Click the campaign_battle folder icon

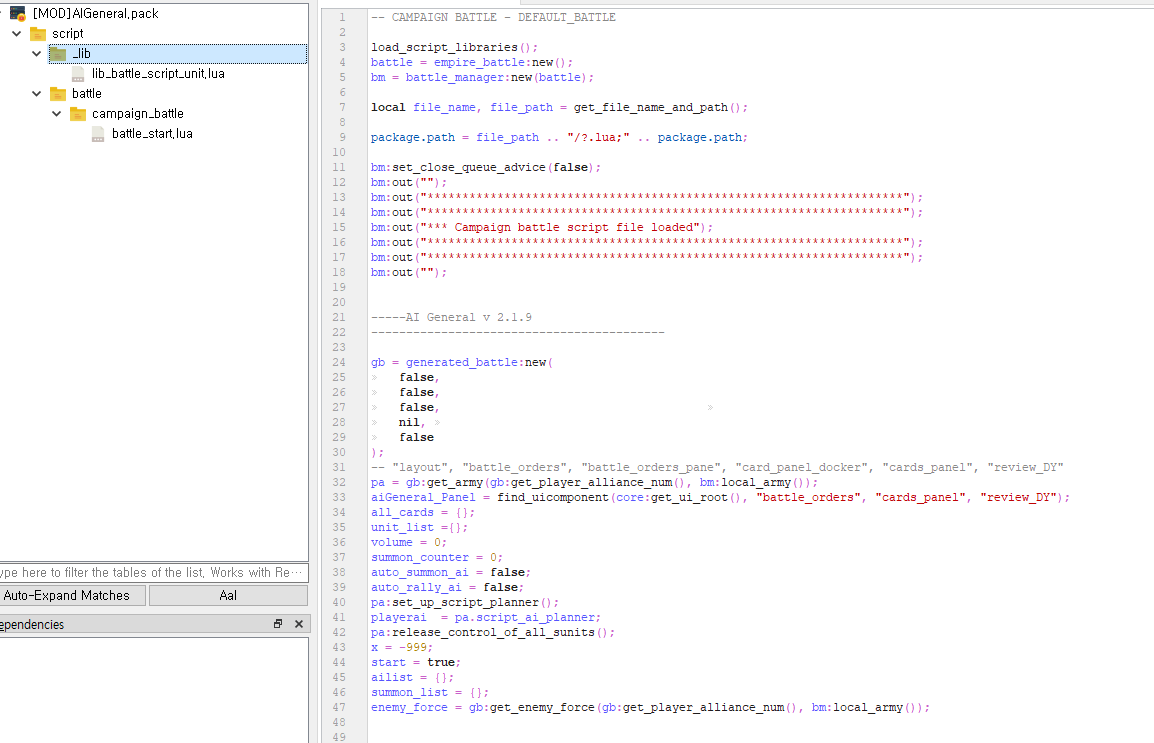[x=78, y=114]
